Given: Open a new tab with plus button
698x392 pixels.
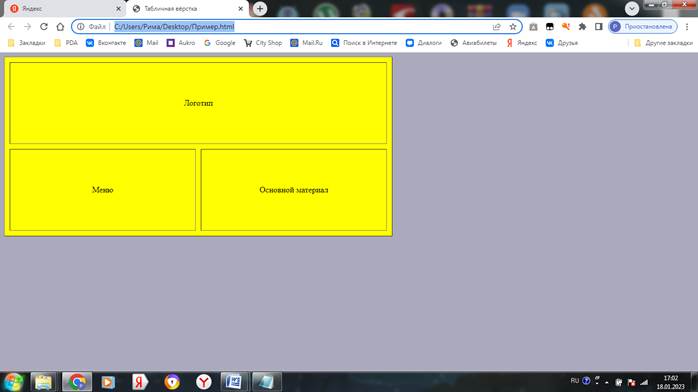Looking at the screenshot, I should click(260, 8).
